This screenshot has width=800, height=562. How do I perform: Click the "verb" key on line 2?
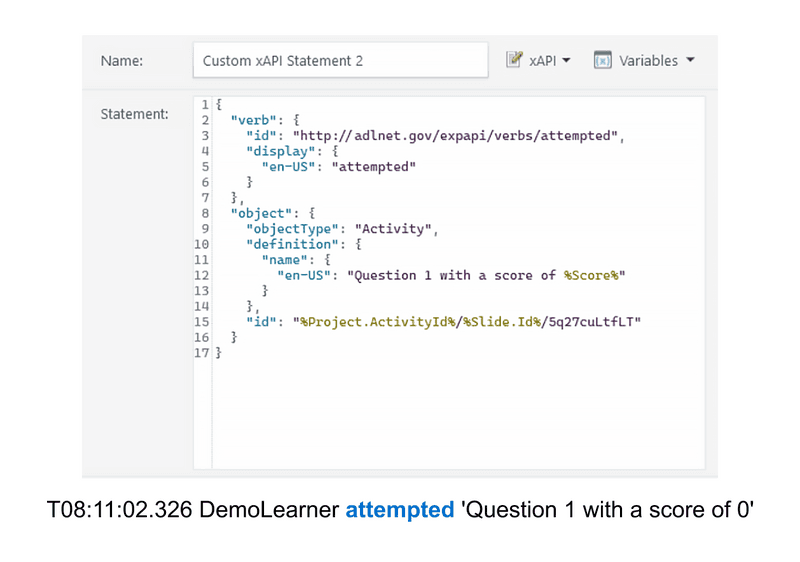pyautogui.click(x=254, y=120)
